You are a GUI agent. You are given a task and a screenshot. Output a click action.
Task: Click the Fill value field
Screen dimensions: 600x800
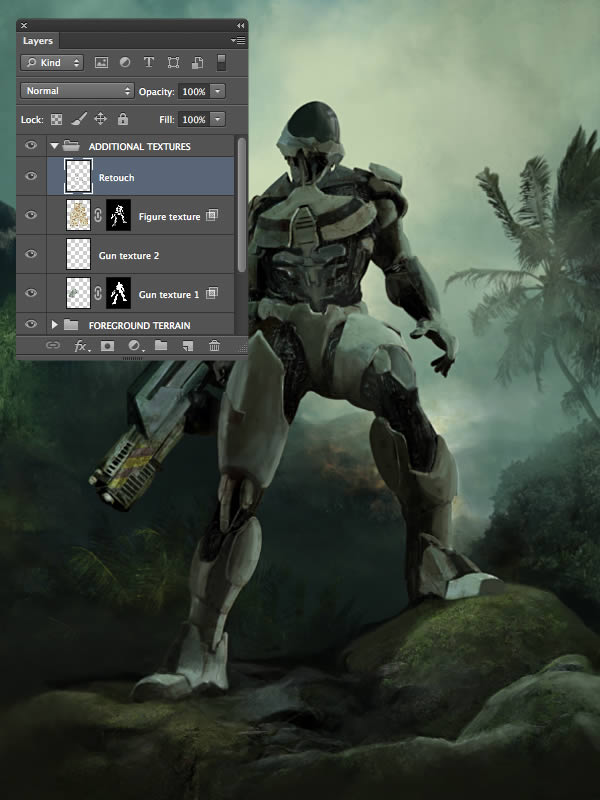pos(193,119)
